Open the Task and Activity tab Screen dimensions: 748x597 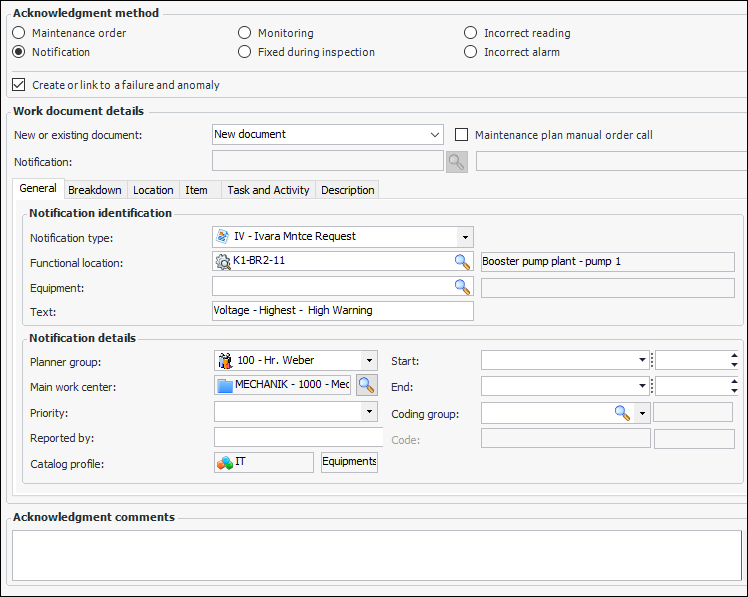click(267, 190)
